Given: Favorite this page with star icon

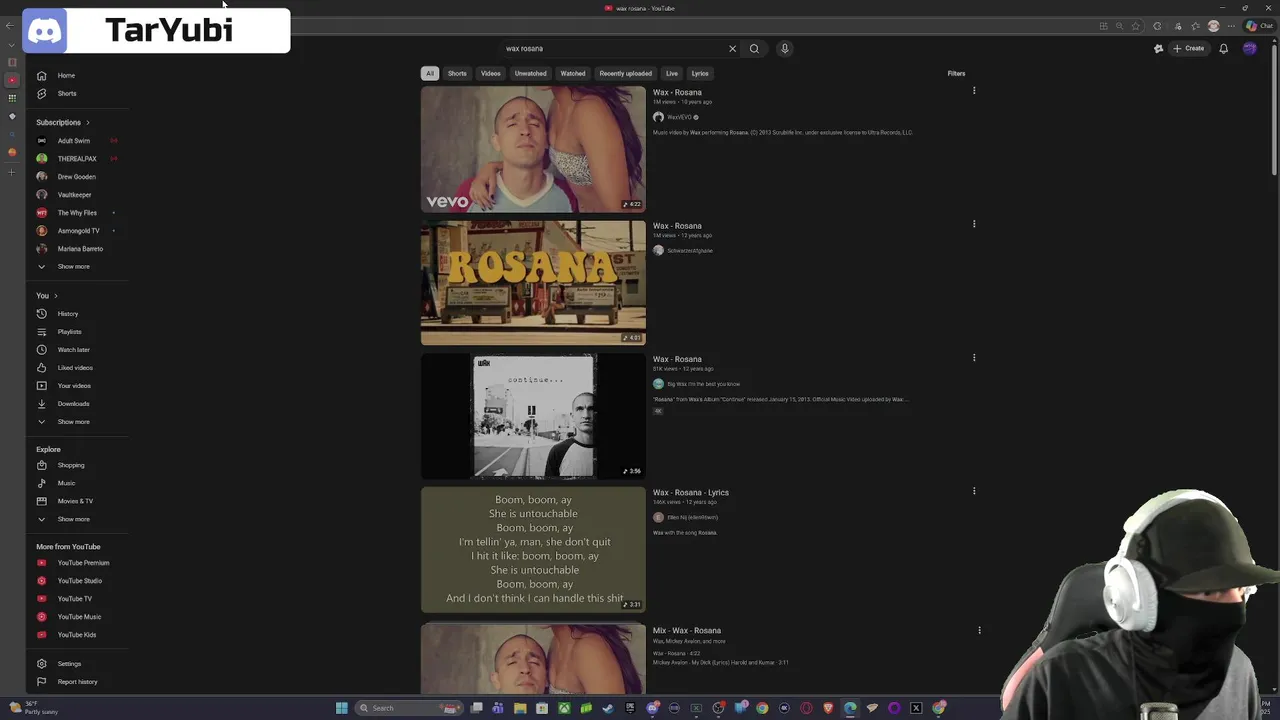Looking at the screenshot, I should (x=1136, y=26).
